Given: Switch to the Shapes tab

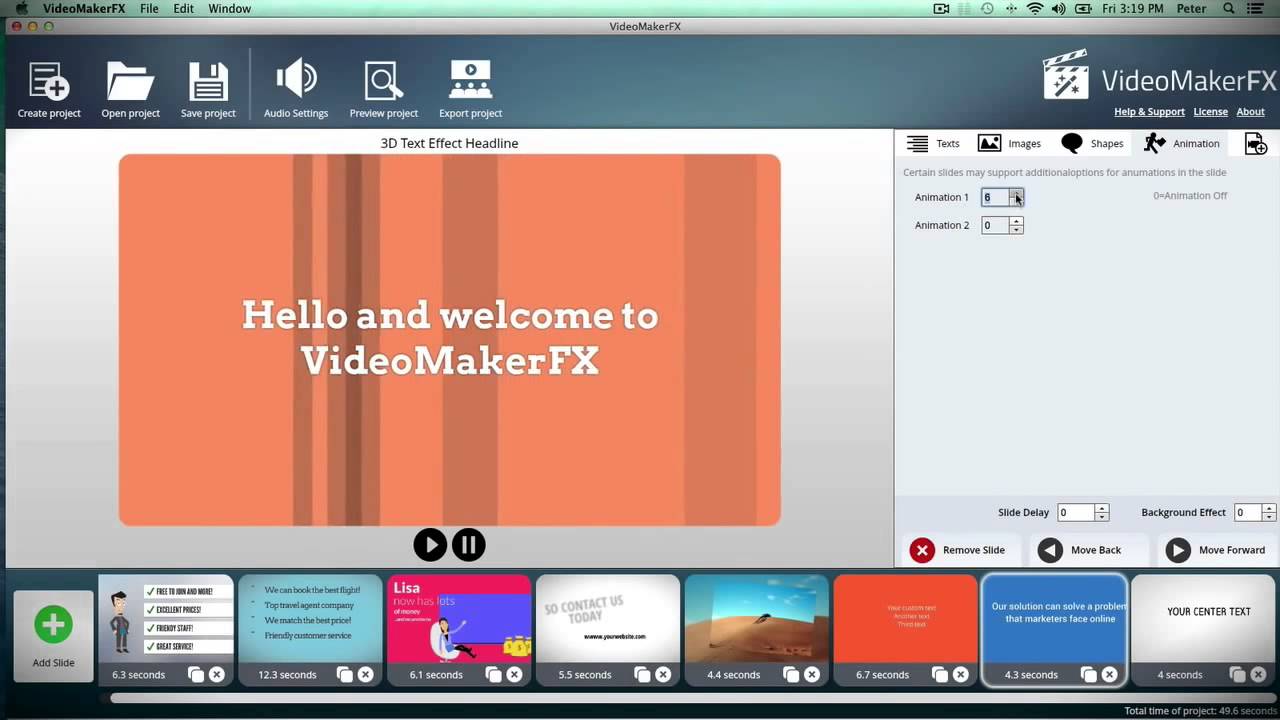Looking at the screenshot, I should [1093, 144].
